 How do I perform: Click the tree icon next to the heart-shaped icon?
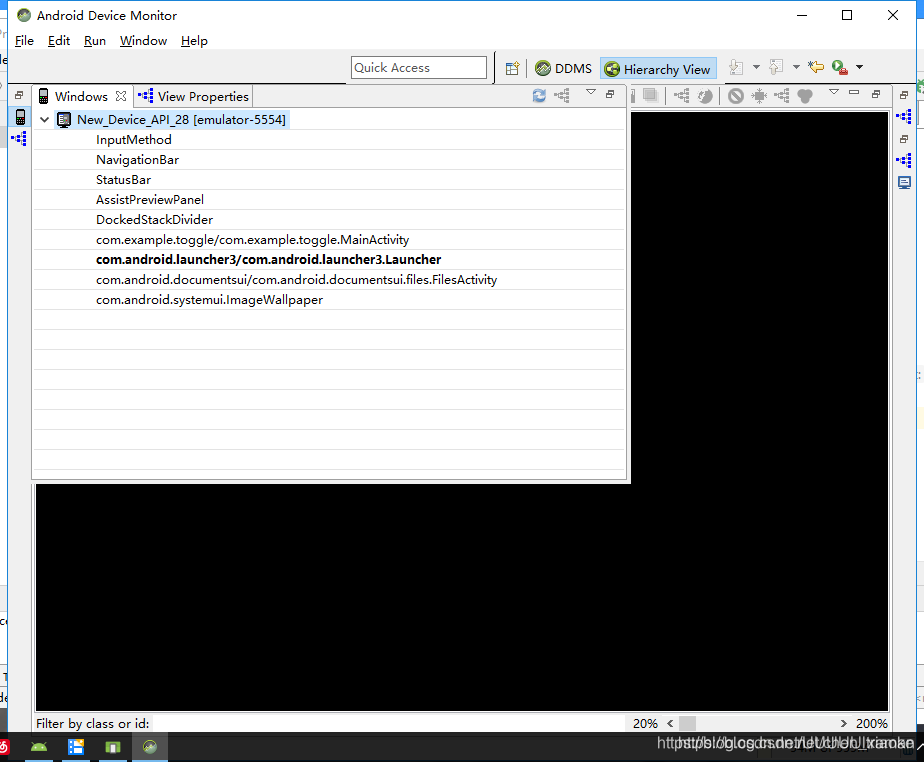click(x=782, y=95)
